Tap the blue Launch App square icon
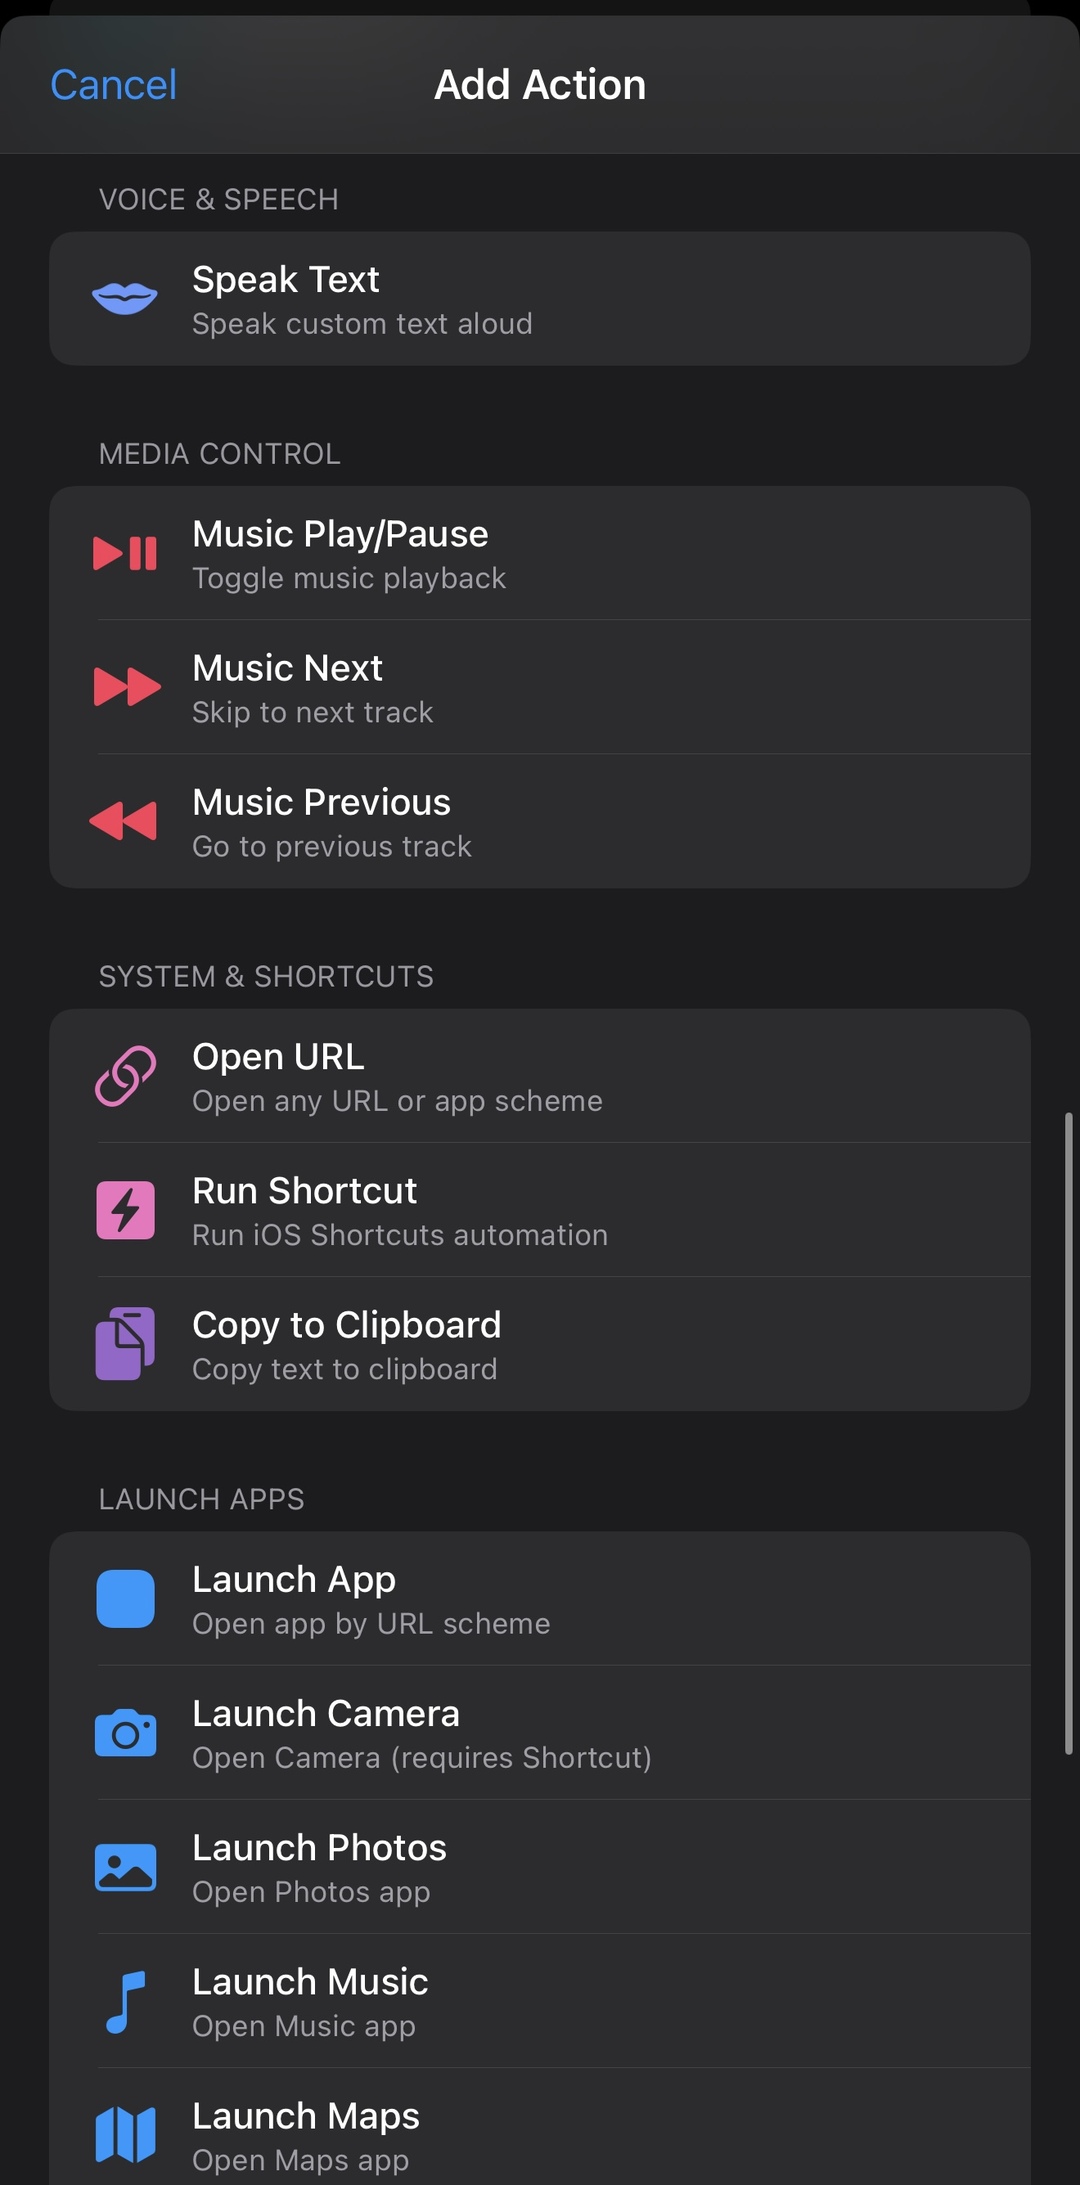 point(125,1599)
